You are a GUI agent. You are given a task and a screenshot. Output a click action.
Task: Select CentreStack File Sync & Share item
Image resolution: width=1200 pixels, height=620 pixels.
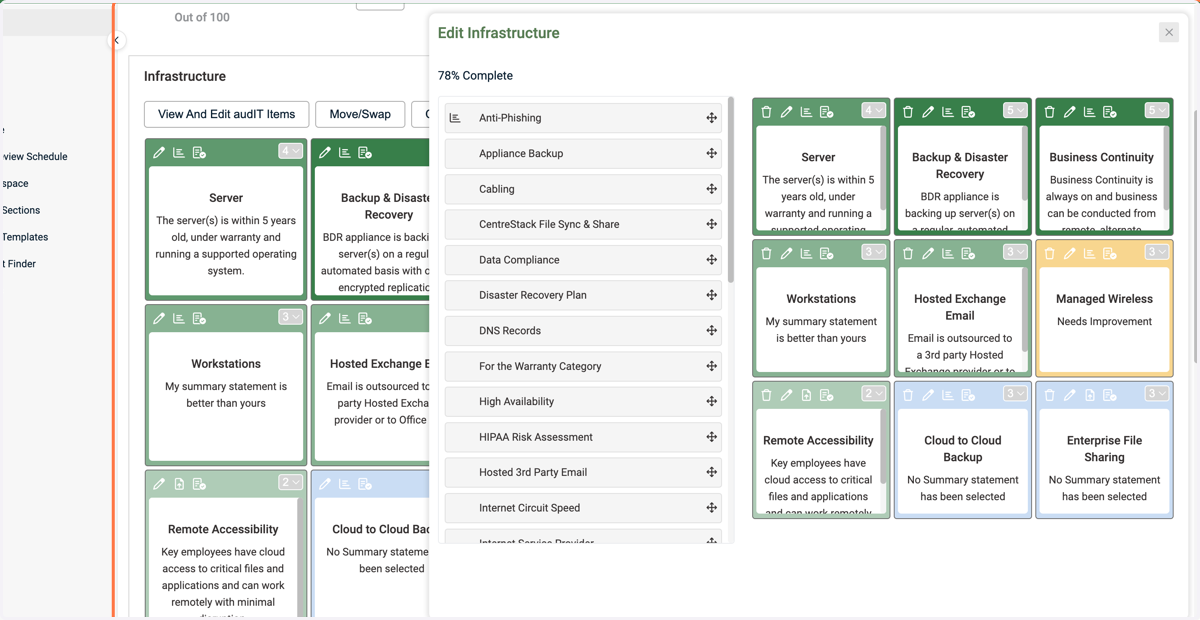click(583, 225)
